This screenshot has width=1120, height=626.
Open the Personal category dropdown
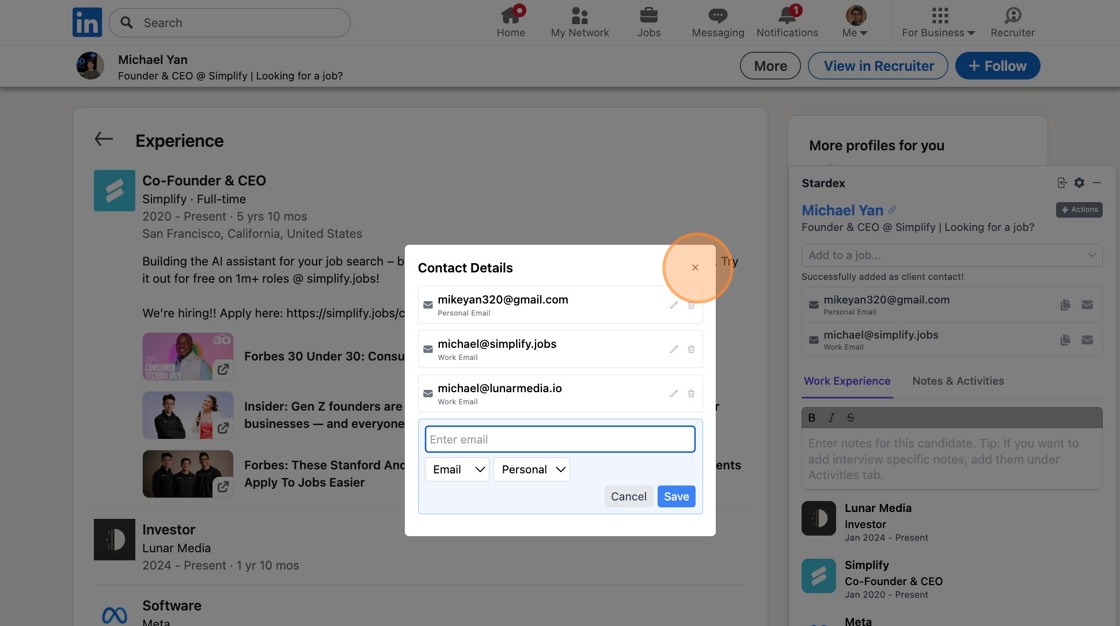(x=531, y=470)
